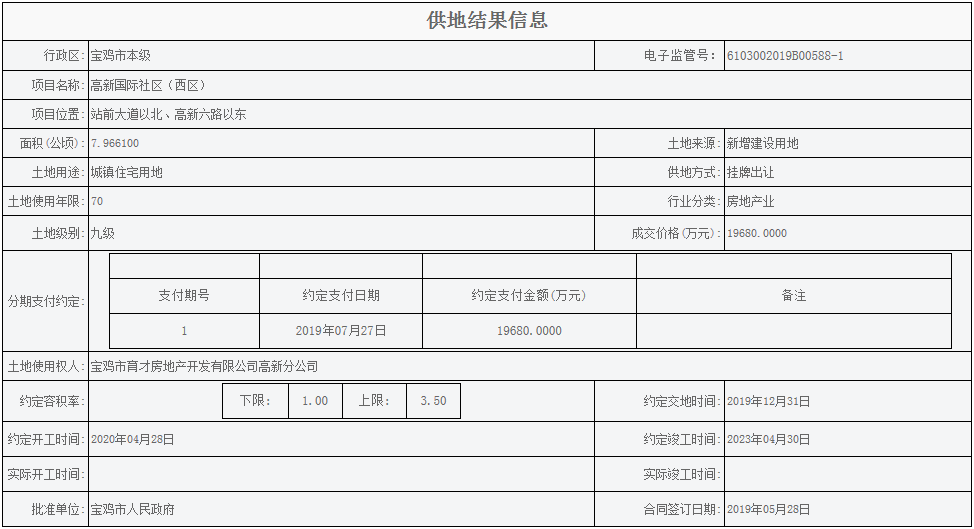Viewport: 974px width, 529px height.
Task: Click the industry category 房地产业 value
Action: point(750,202)
